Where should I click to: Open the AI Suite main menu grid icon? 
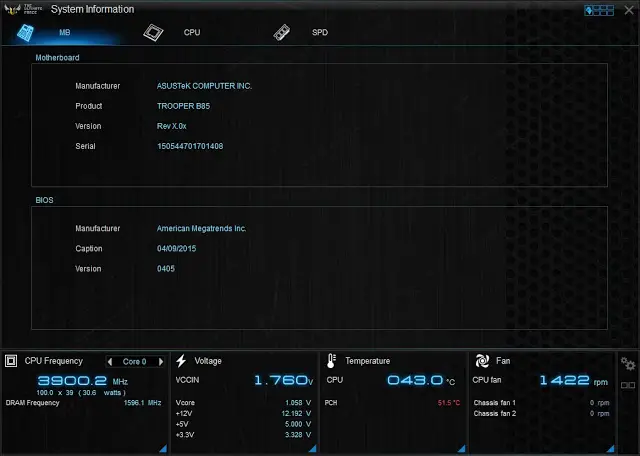point(599,10)
